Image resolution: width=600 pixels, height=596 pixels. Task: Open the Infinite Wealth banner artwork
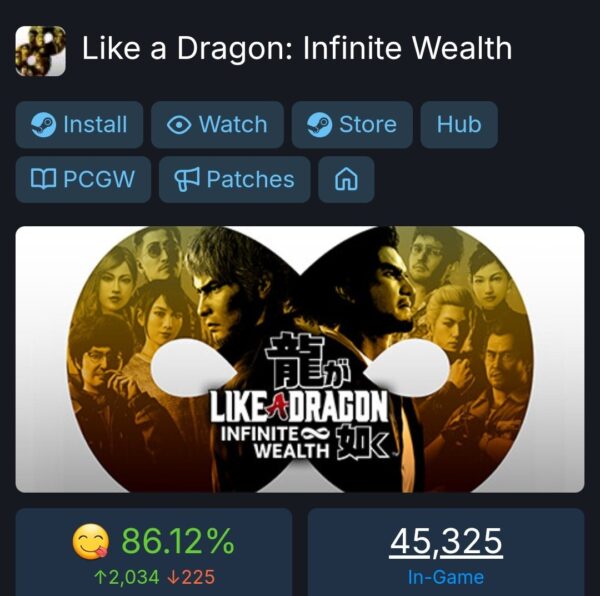(300, 359)
